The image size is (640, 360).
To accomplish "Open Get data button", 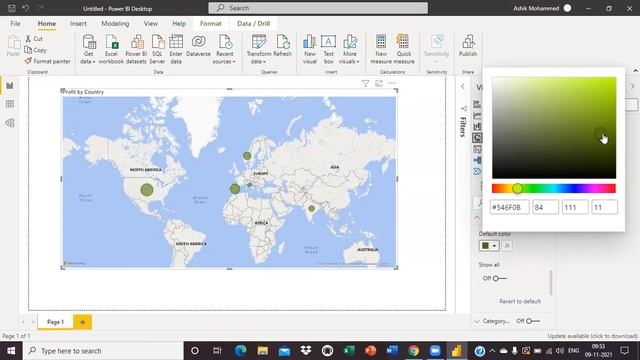I will coord(88,49).
